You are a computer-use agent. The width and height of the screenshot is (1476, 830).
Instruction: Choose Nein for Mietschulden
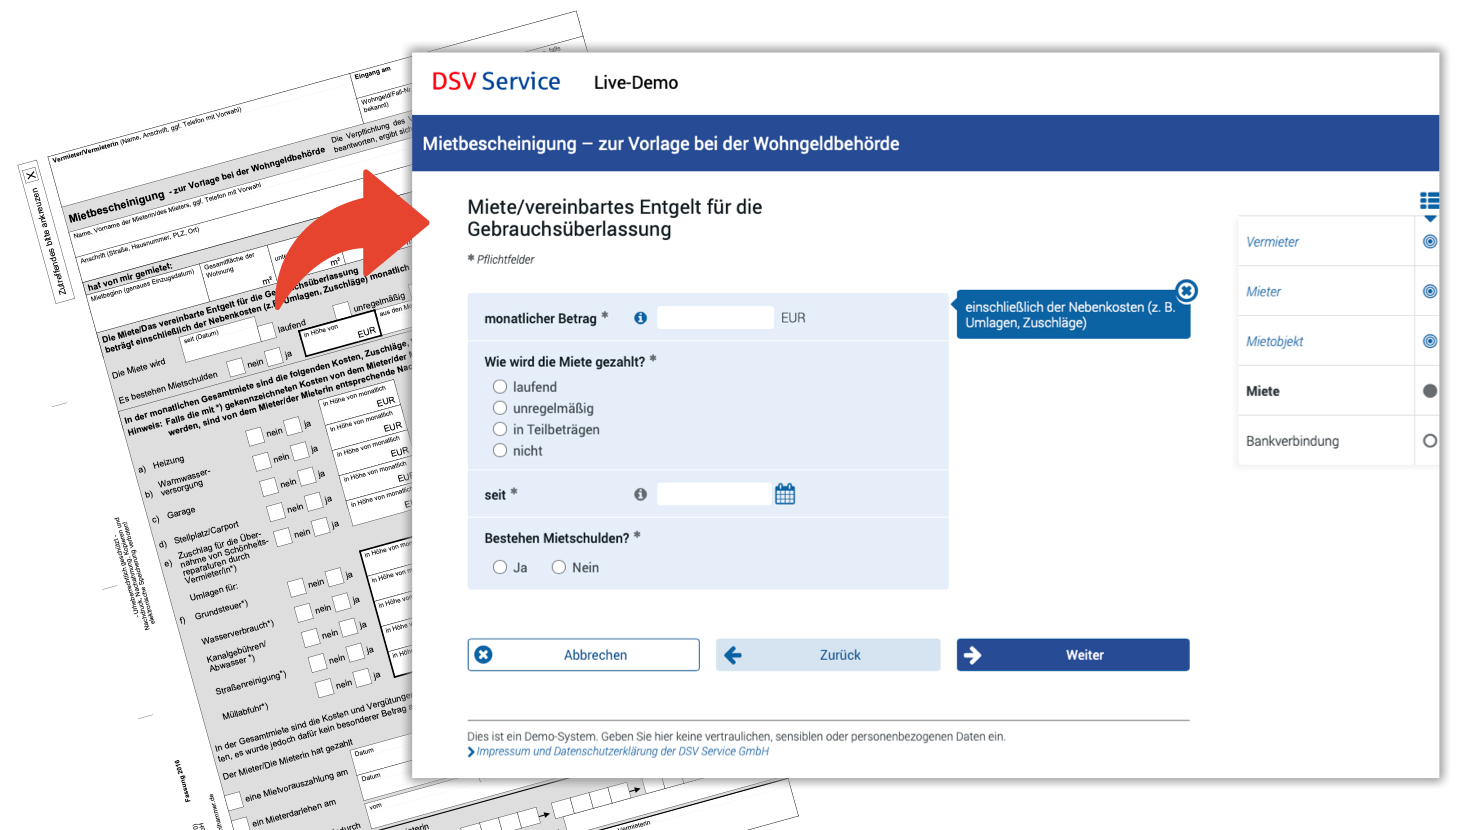pyautogui.click(x=559, y=567)
